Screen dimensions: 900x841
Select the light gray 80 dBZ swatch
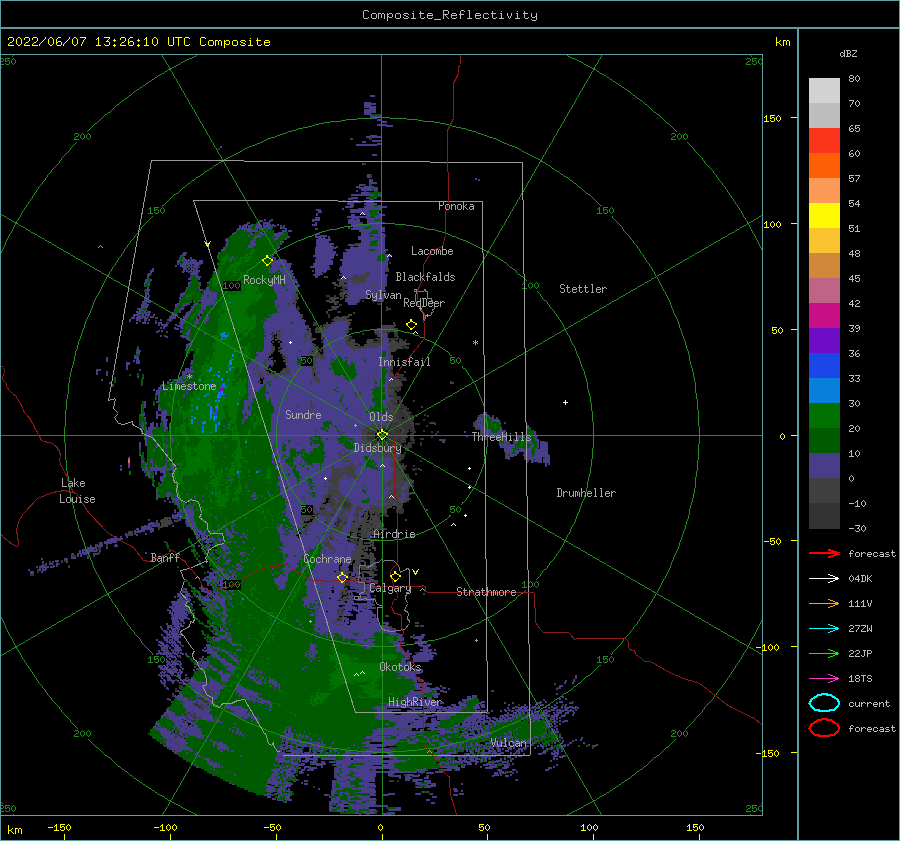tap(824, 90)
